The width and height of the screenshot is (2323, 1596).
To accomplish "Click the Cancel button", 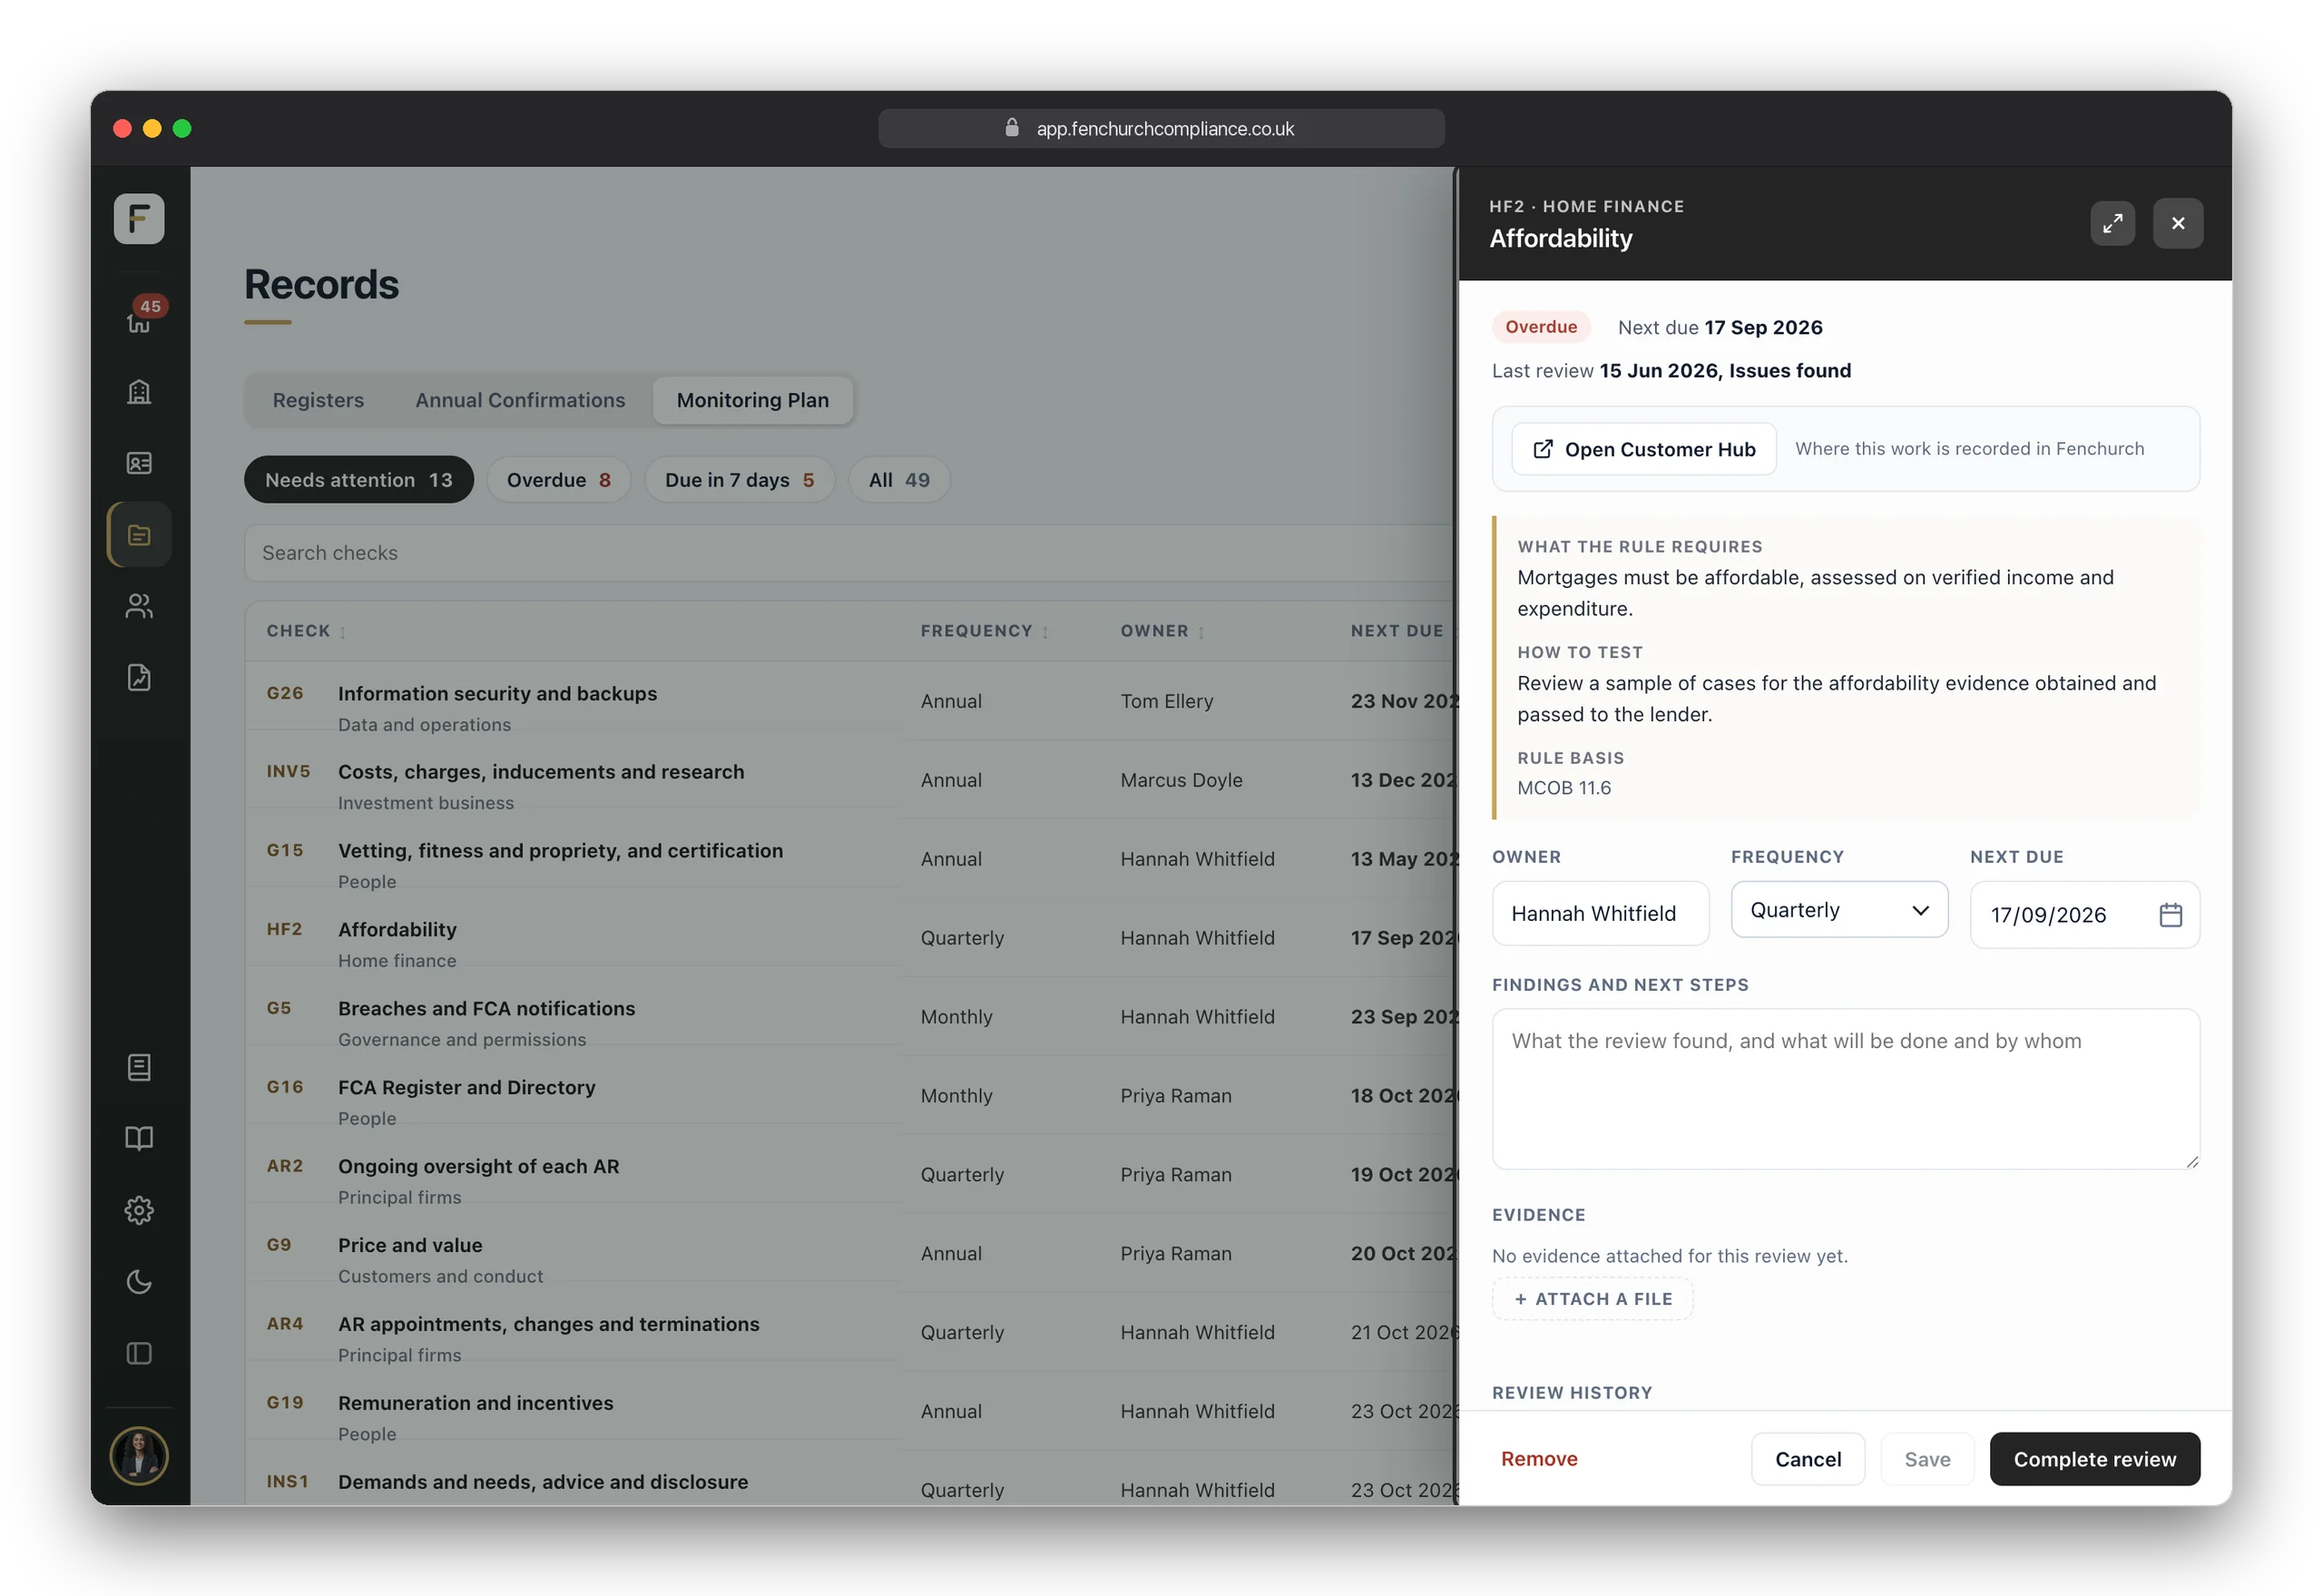I will tap(1808, 1459).
